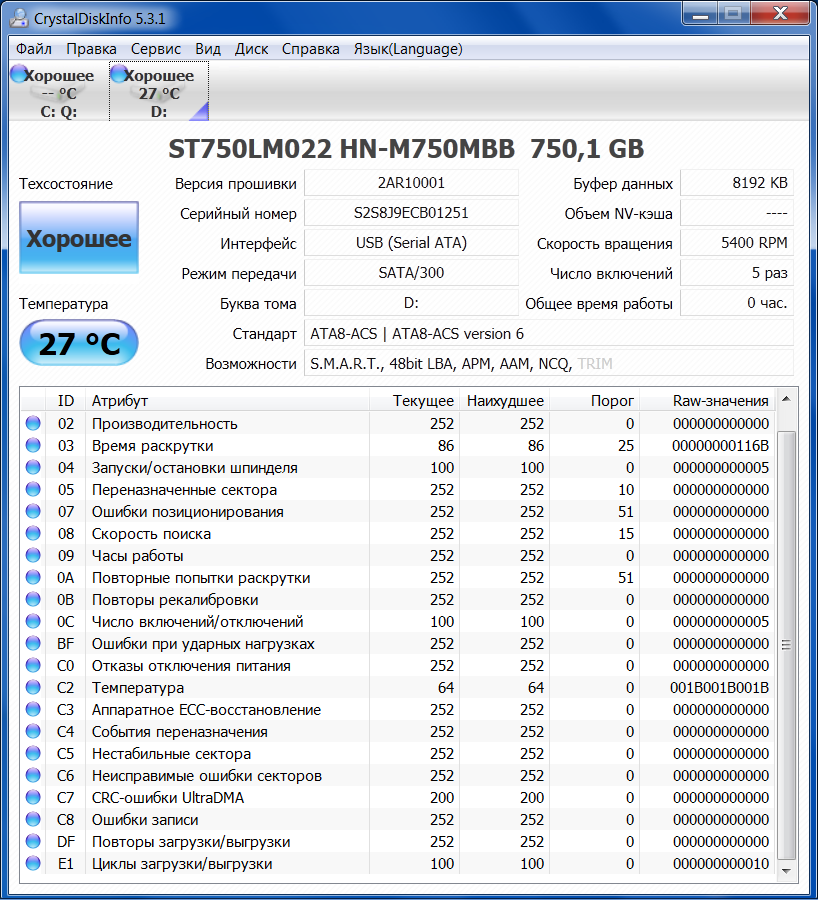Click the serial number field
This screenshot has height=900, width=818.
click(x=411, y=213)
